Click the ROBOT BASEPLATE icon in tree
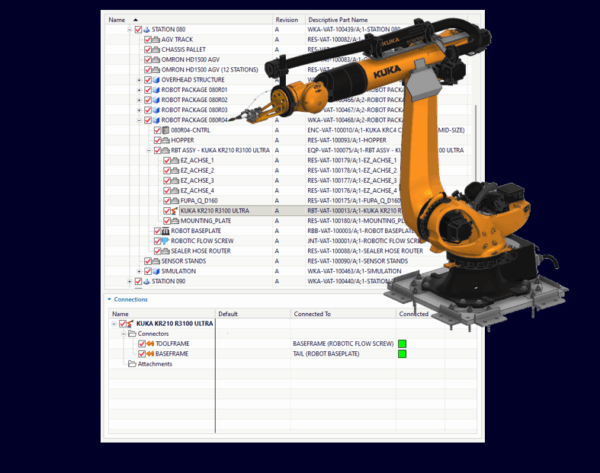 point(165,231)
